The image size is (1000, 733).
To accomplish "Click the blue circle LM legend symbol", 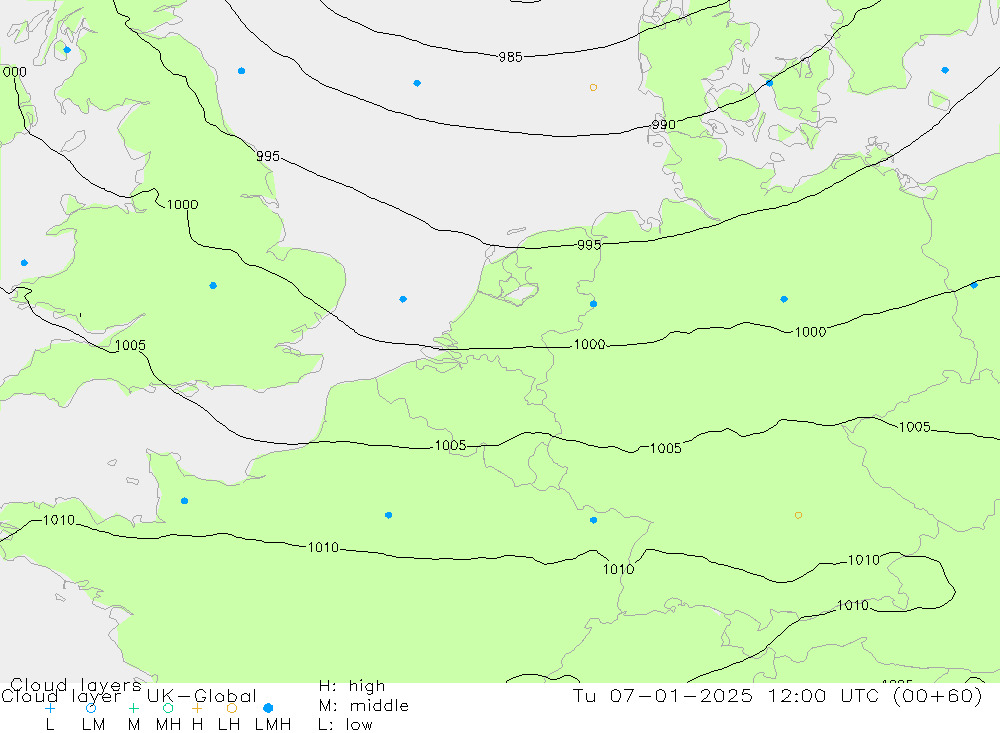I will click(x=91, y=708).
